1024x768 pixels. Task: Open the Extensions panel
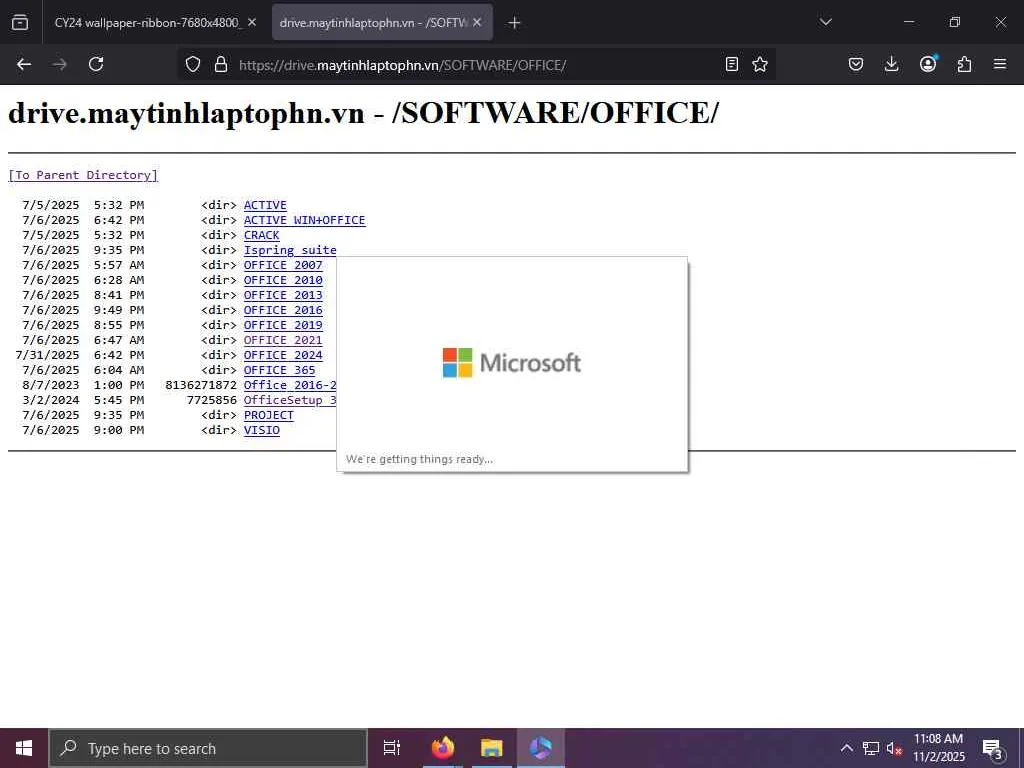[964, 64]
